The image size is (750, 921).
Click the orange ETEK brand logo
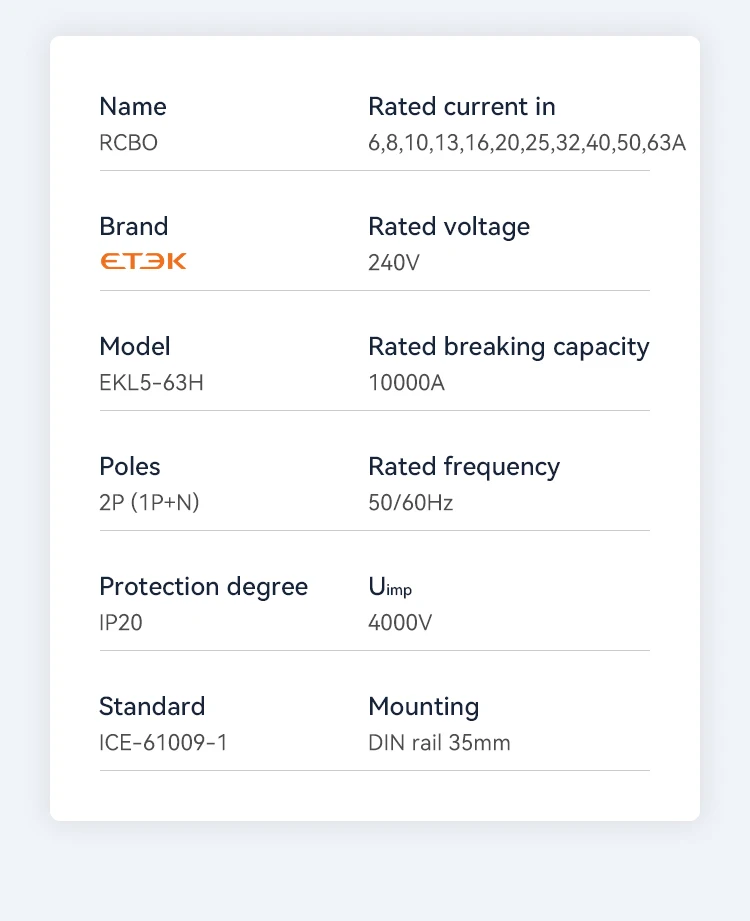pos(143,261)
